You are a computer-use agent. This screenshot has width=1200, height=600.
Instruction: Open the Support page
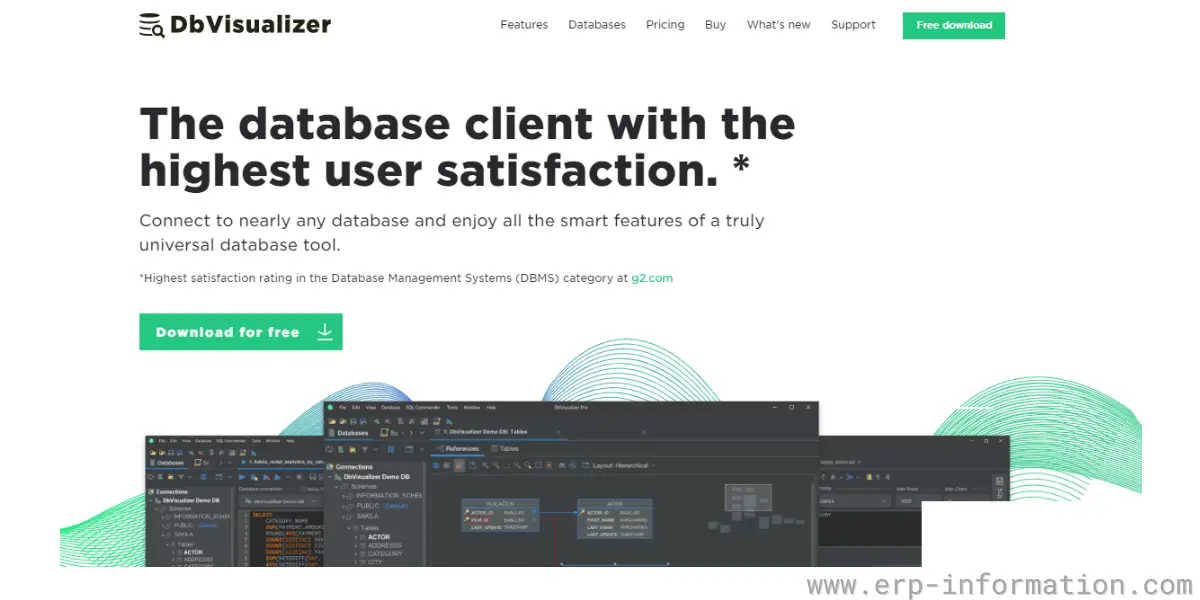coord(853,25)
